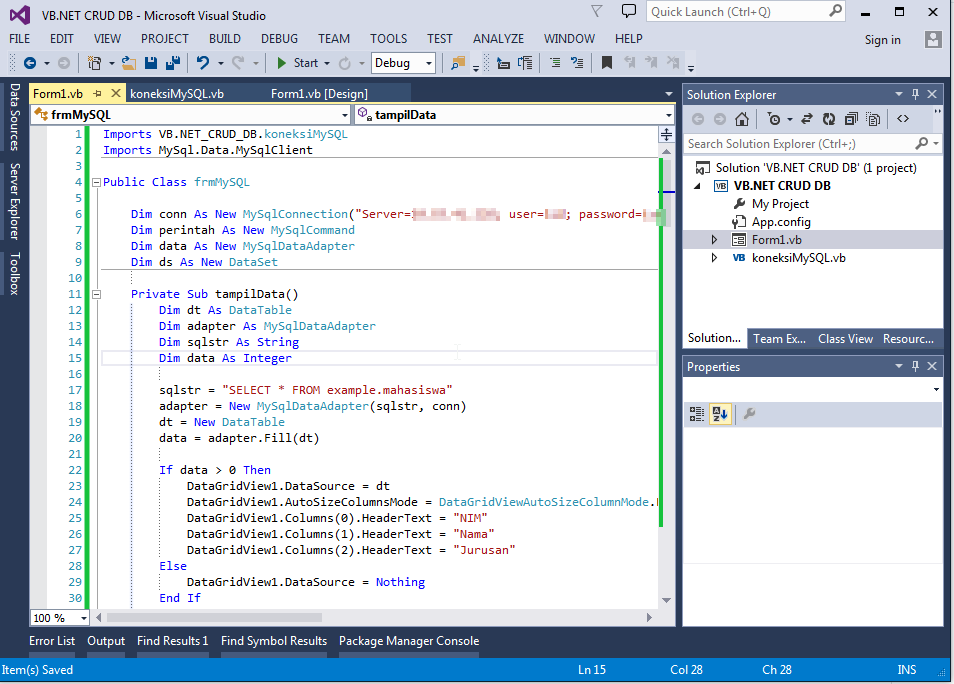Undo the last edit with Undo icon

coord(203,63)
